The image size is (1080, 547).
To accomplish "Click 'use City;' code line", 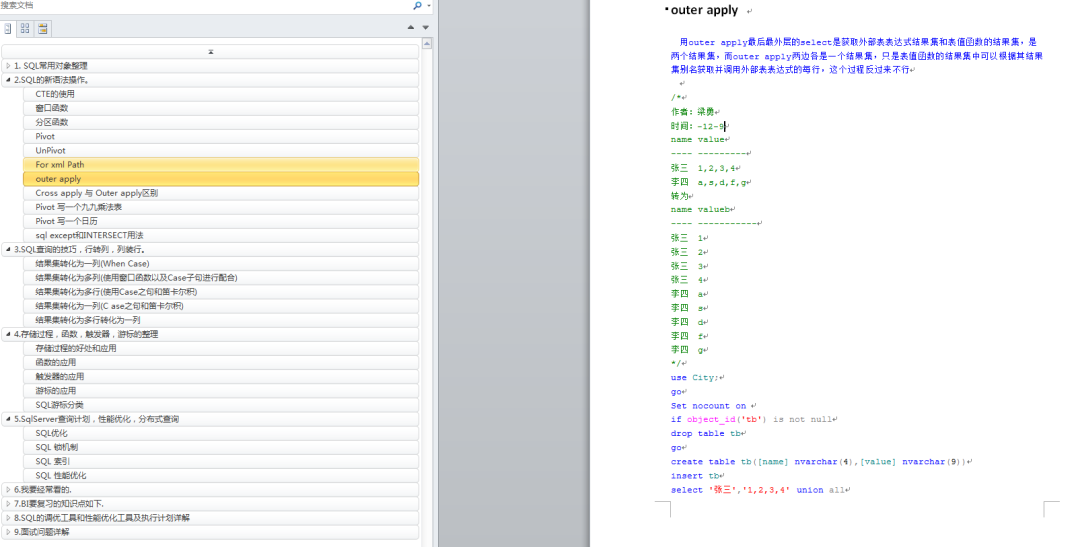I will [x=694, y=378].
